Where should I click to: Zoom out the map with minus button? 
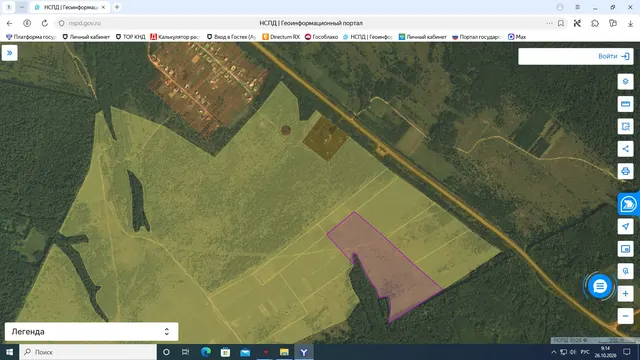tap(625, 316)
